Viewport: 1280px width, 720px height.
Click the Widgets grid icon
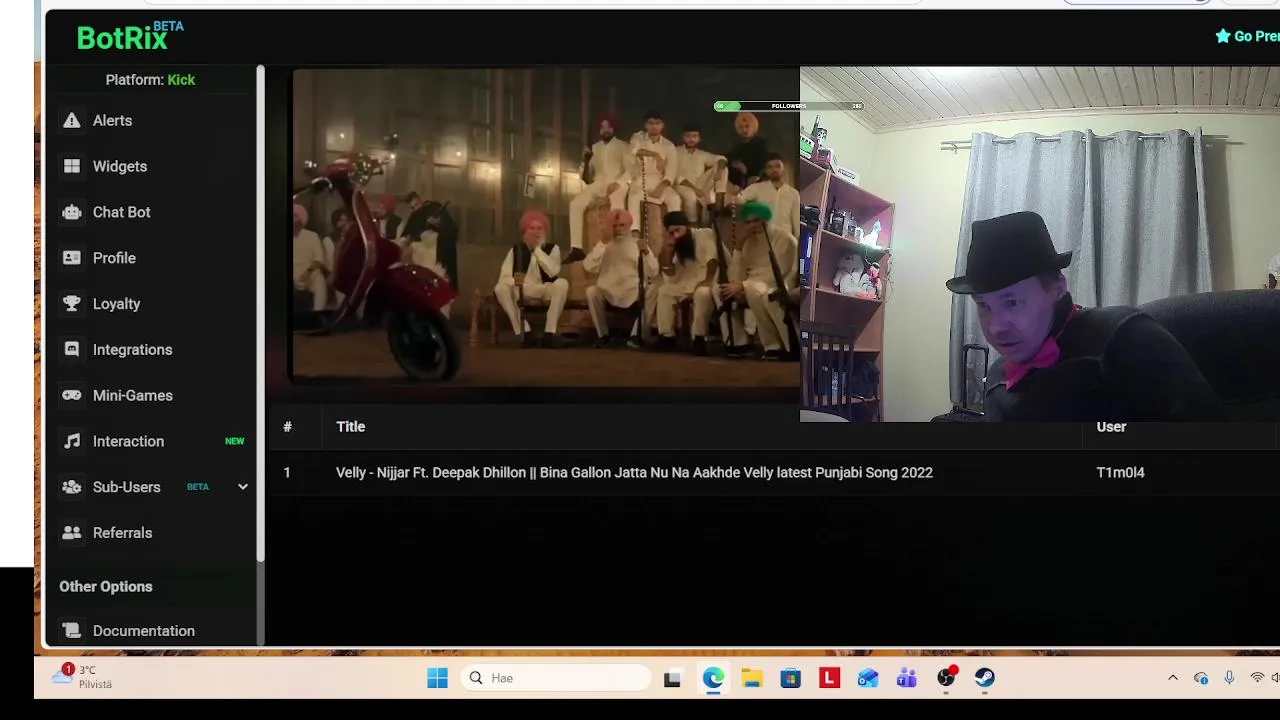click(x=71, y=166)
